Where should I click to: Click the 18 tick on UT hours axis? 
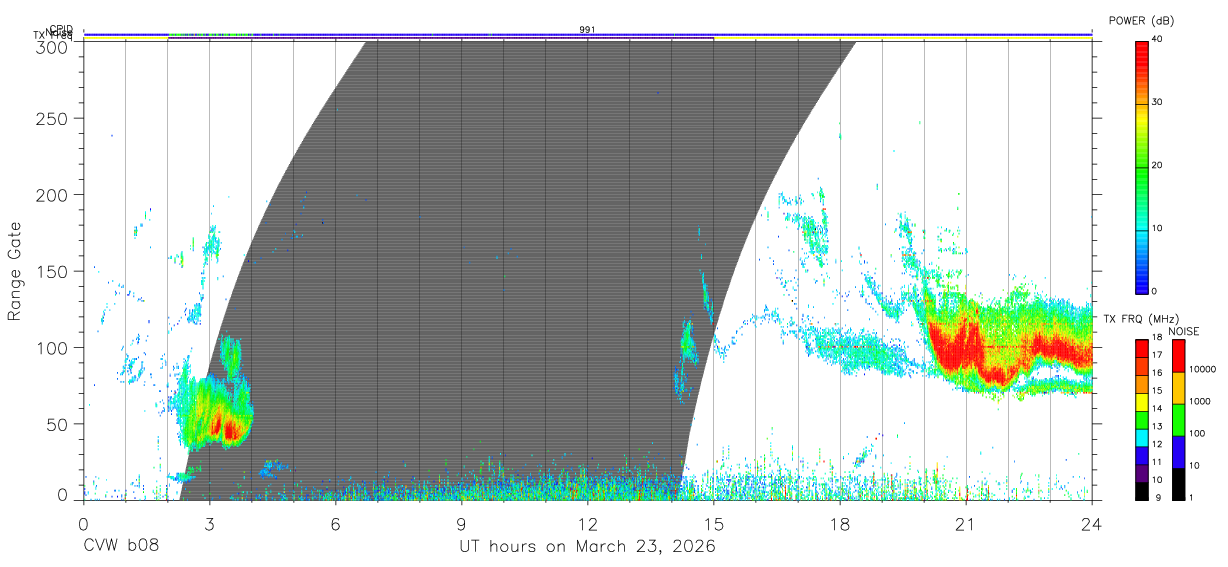840,522
